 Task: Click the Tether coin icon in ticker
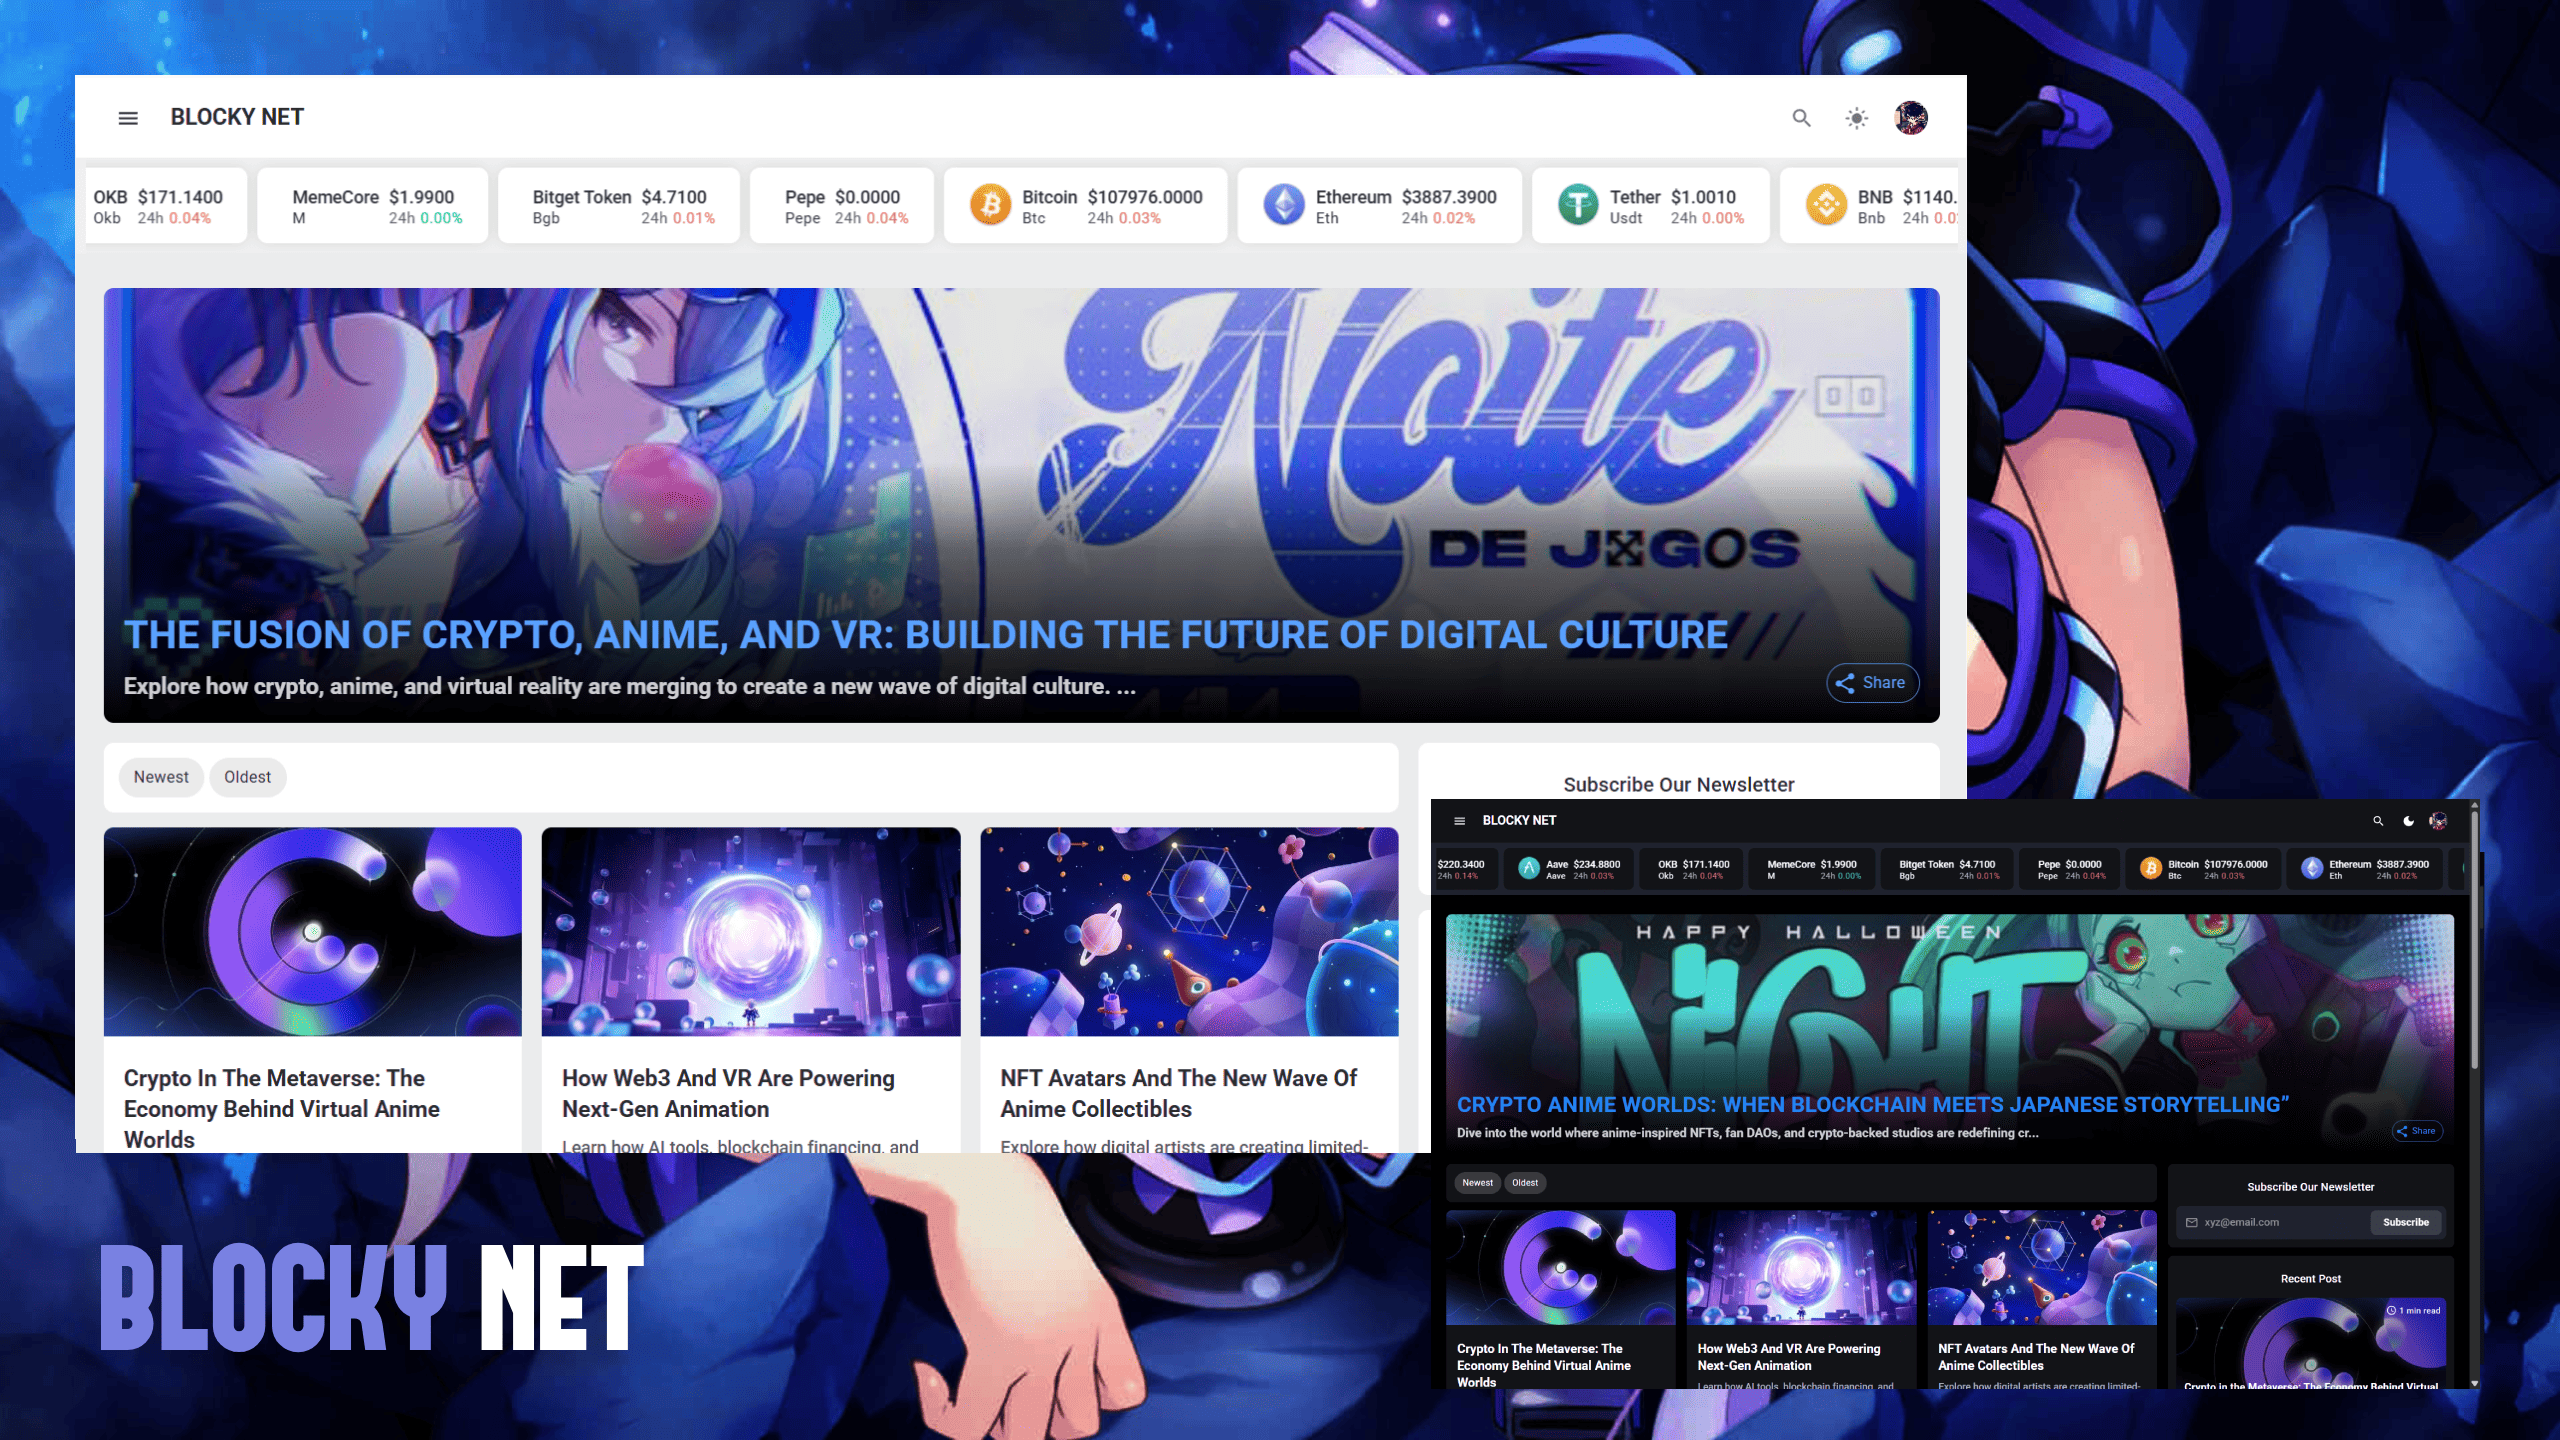(x=1578, y=205)
